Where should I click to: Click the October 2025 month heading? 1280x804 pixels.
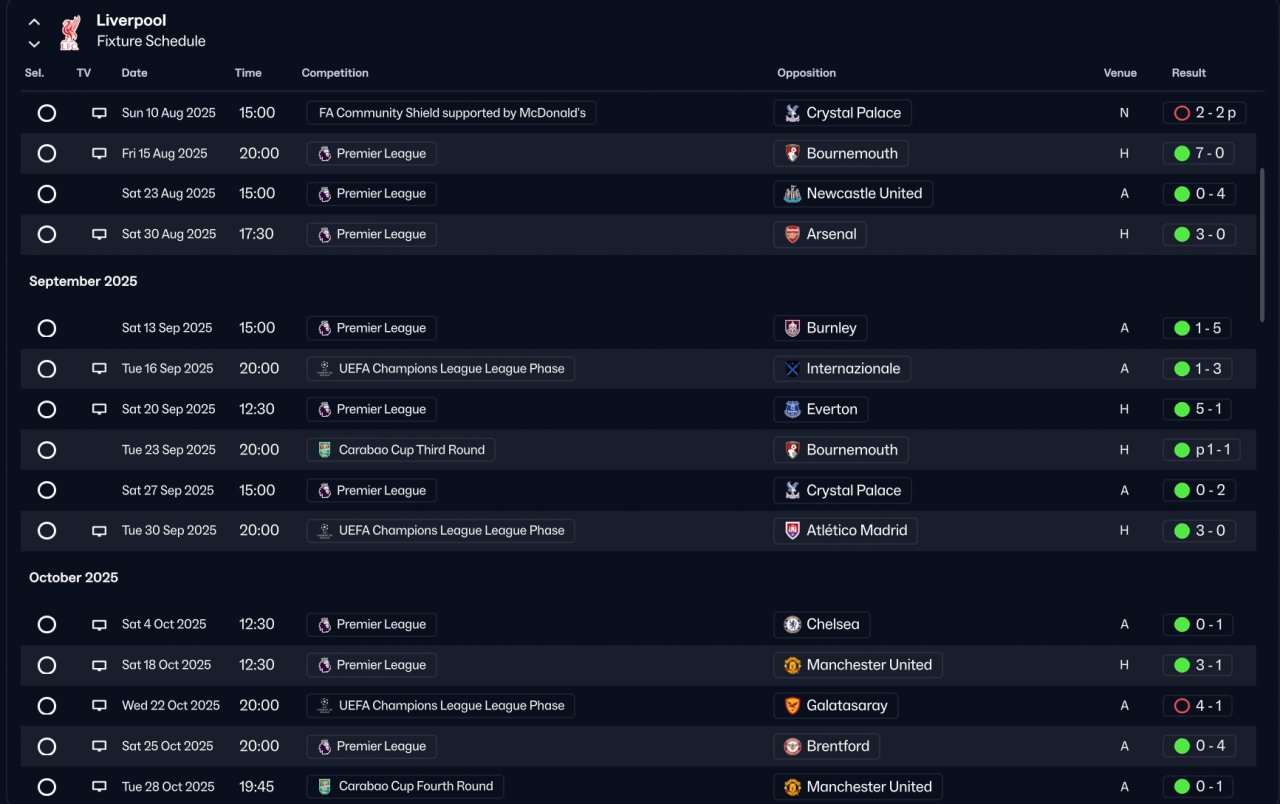[74, 578]
